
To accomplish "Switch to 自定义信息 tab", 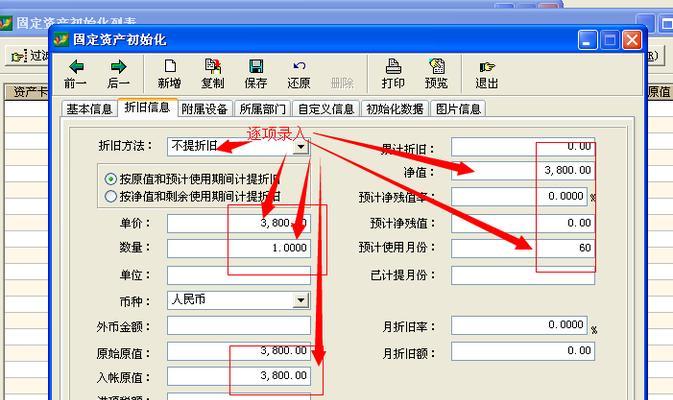I will tap(326, 109).
